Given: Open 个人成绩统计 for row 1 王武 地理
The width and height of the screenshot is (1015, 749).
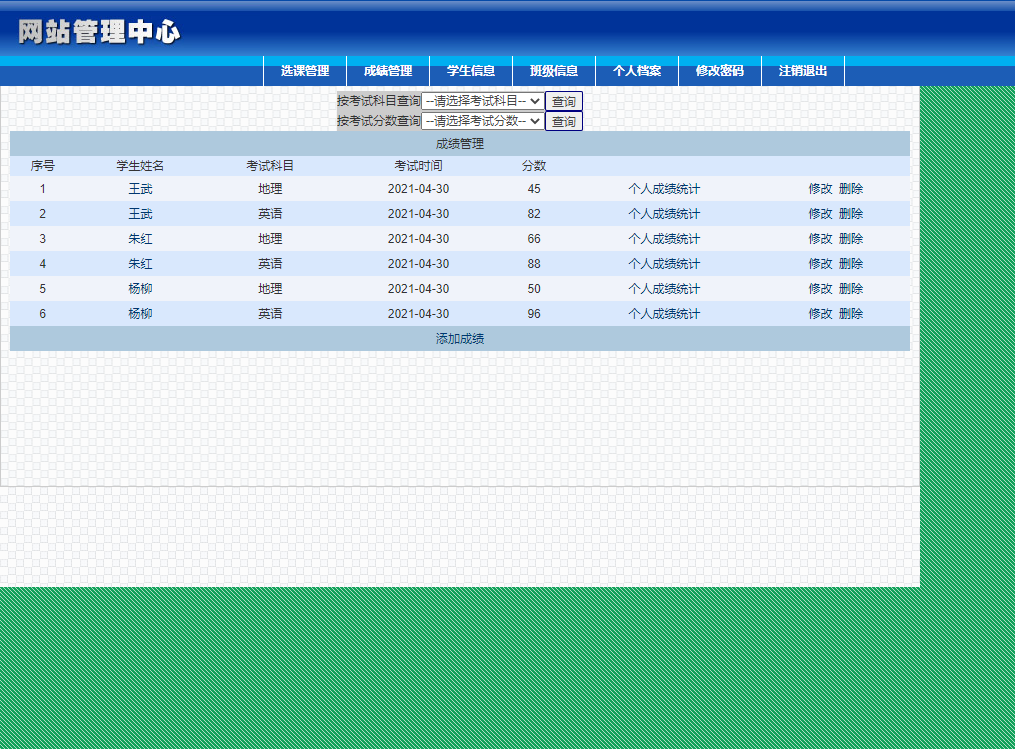Looking at the screenshot, I should click(x=664, y=189).
